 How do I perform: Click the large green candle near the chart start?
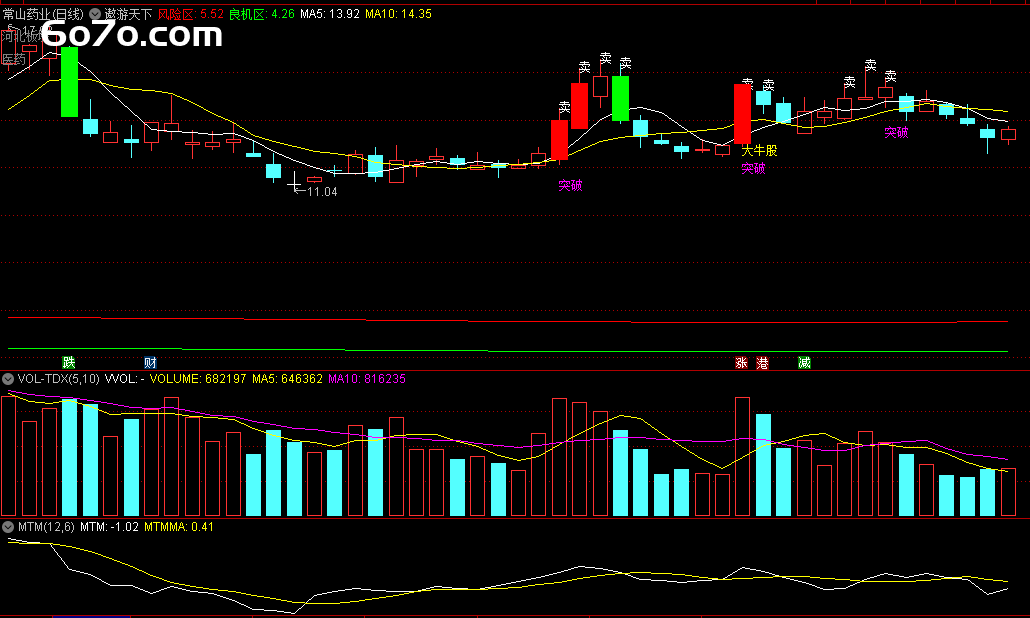[69, 81]
